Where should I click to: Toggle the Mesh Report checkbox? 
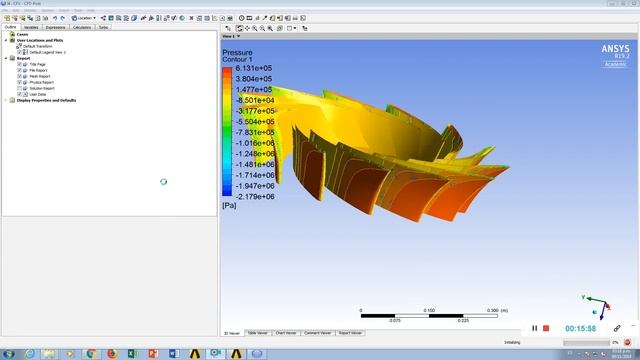pyautogui.click(x=19, y=76)
